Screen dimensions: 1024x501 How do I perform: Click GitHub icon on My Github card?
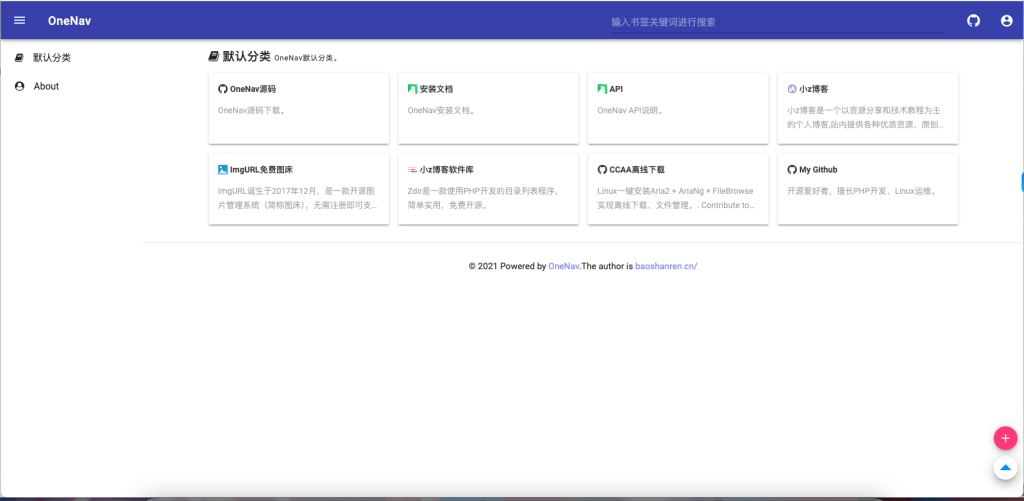coord(792,169)
